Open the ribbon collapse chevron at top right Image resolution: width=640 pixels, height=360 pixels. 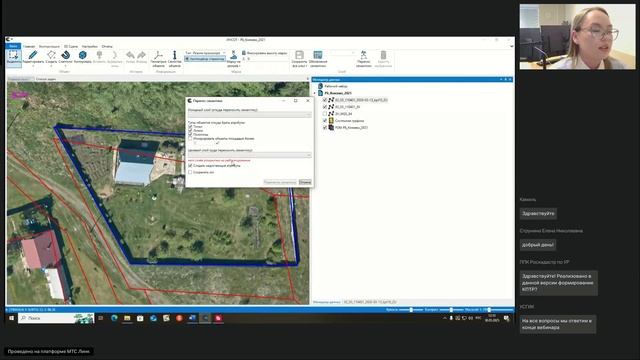[511, 46]
